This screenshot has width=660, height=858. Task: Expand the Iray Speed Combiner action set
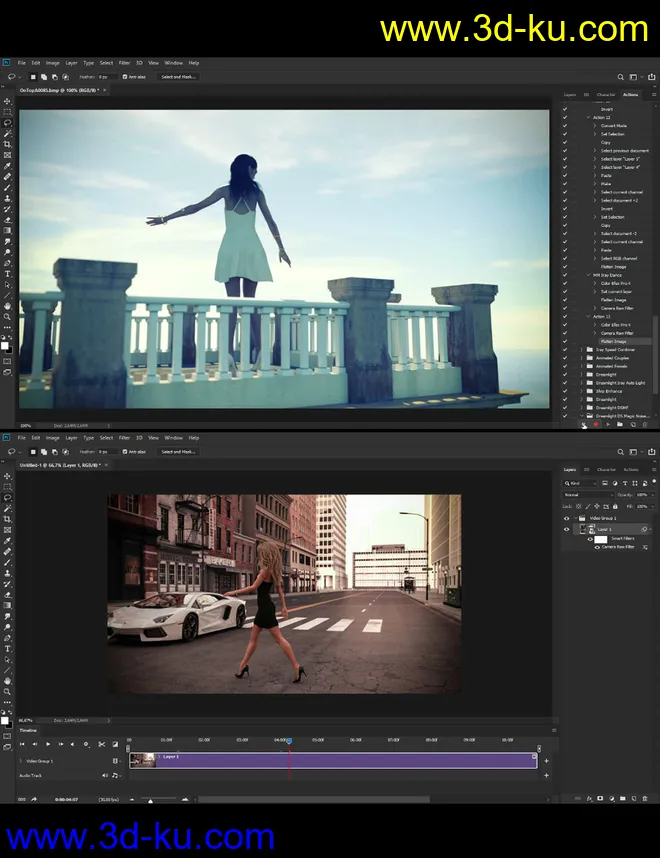click(582, 350)
